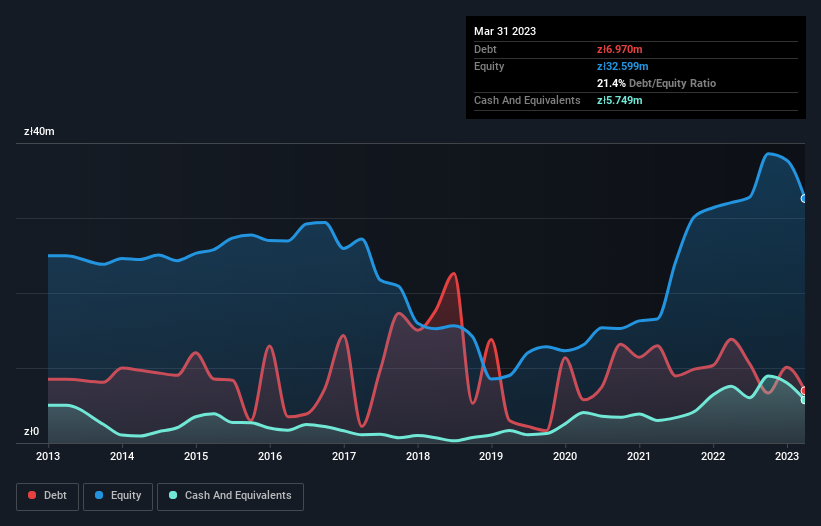This screenshot has height=526, width=821.
Task: Click the red Debt endpoint marker
Action: click(x=804, y=391)
